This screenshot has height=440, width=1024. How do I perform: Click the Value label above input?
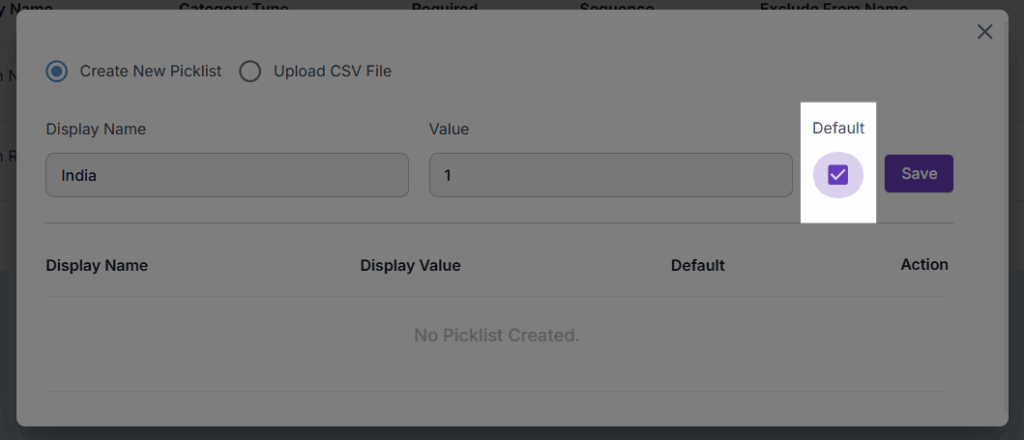point(449,128)
